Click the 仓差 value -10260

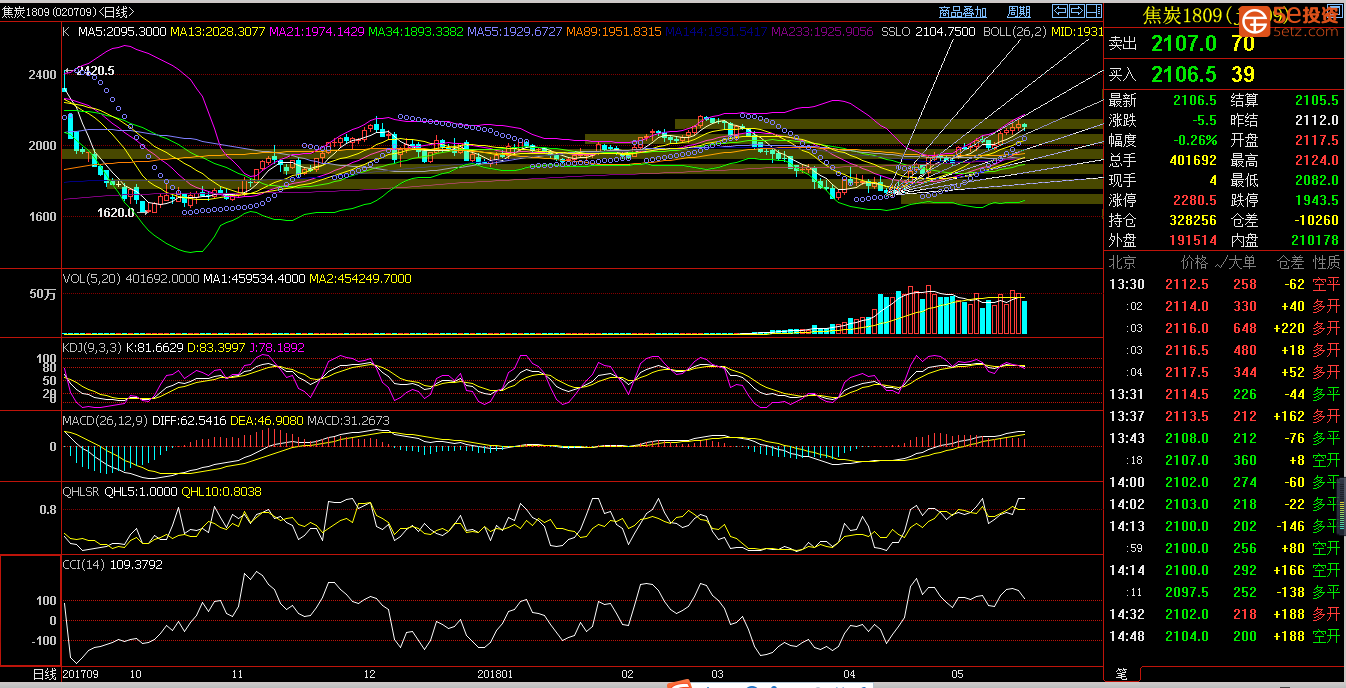(1314, 220)
